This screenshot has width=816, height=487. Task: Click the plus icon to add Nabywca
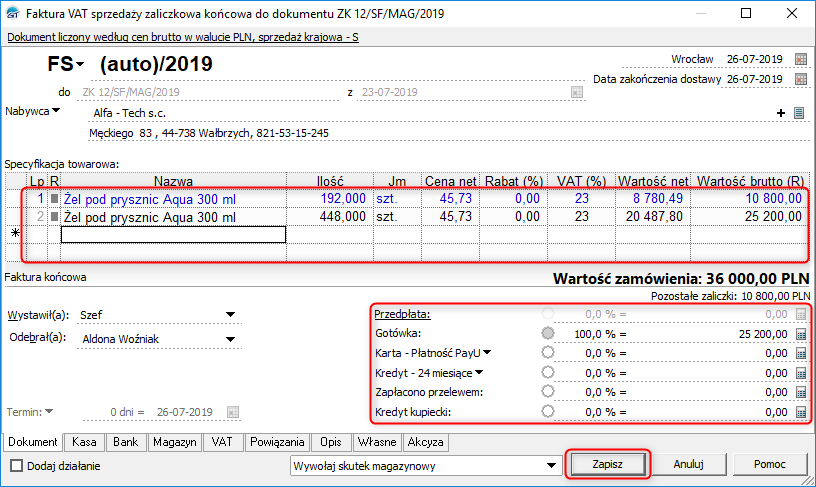click(780, 113)
